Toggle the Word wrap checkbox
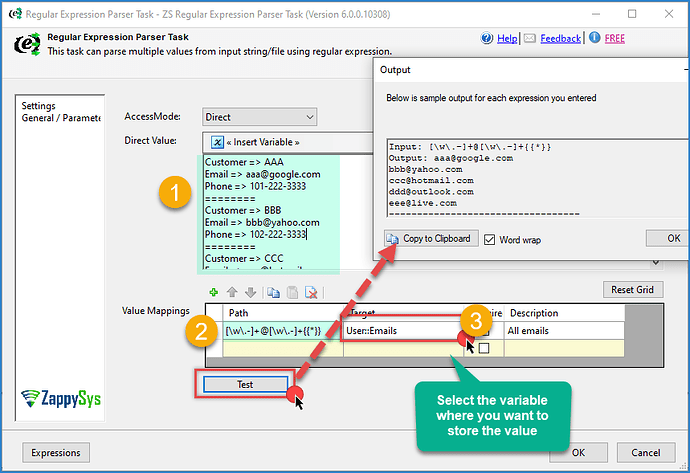 (x=489, y=240)
